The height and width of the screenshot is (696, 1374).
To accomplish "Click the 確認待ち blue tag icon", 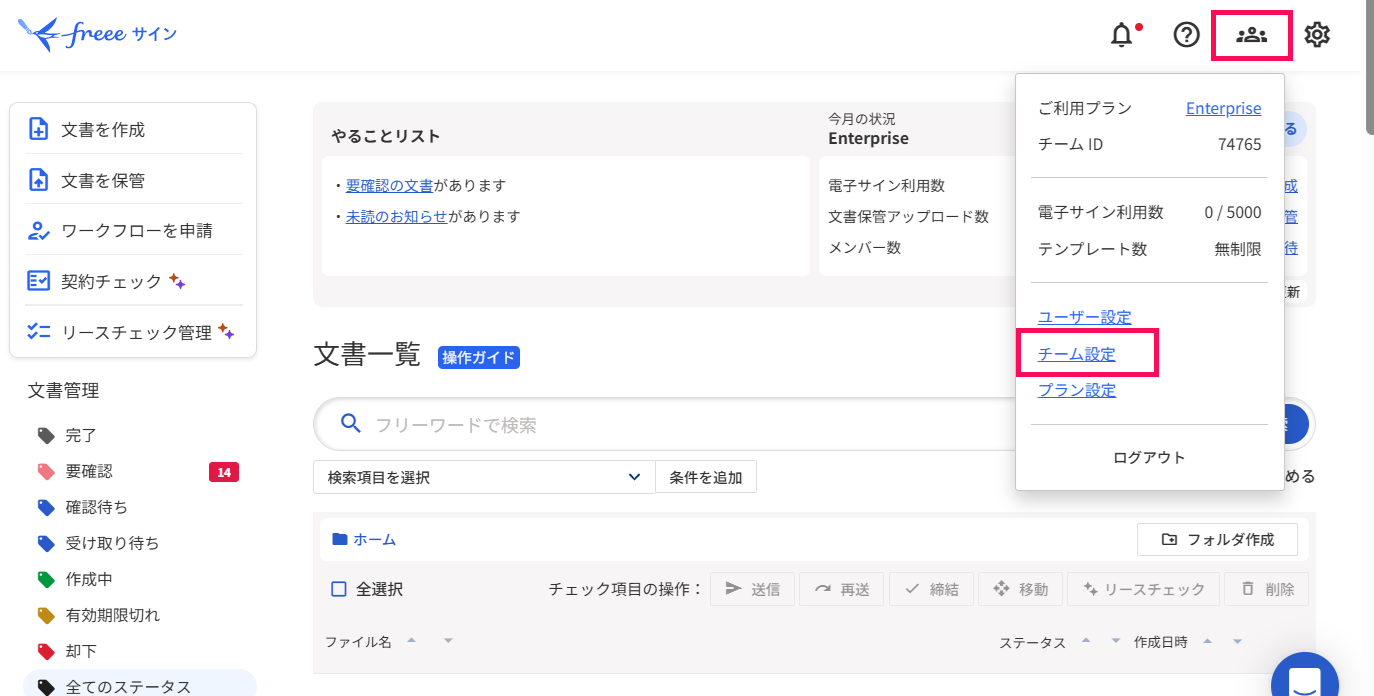I will (x=46, y=507).
